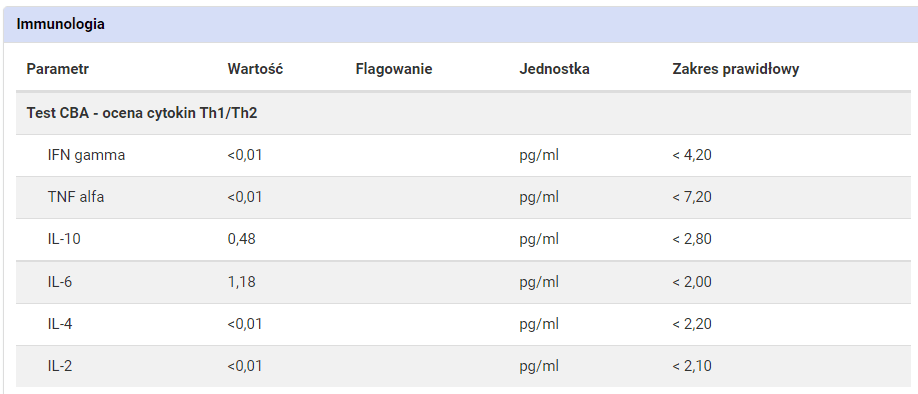Viewport: 918px width, 394px height.
Task: Click the TNF alfa parameter name
Action: point(76,197)
